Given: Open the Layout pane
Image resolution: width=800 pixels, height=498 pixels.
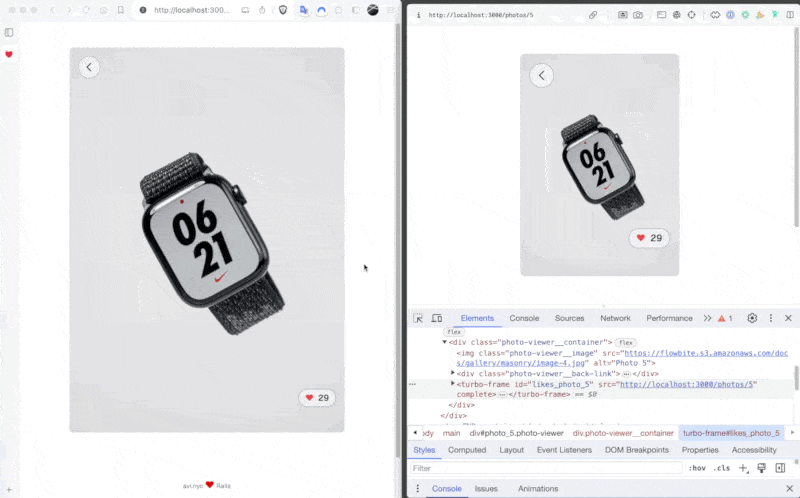Looking at the screenshot, I should coord(511,450).
